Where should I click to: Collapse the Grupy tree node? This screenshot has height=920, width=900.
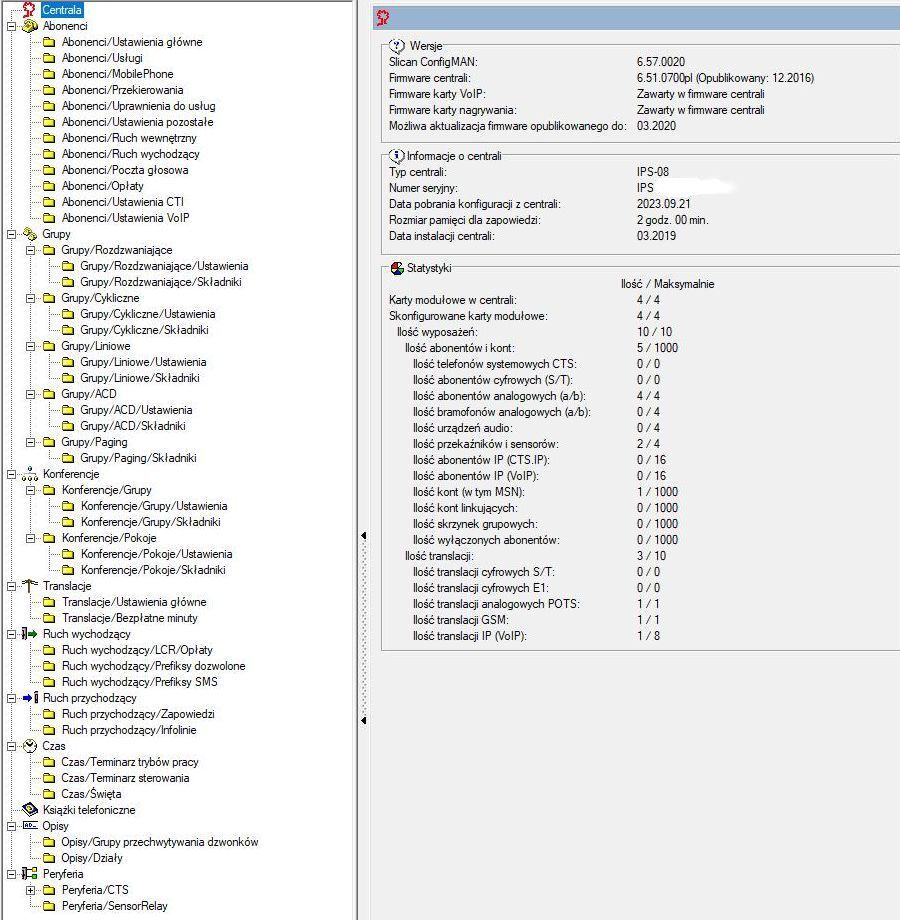point(11,234)
